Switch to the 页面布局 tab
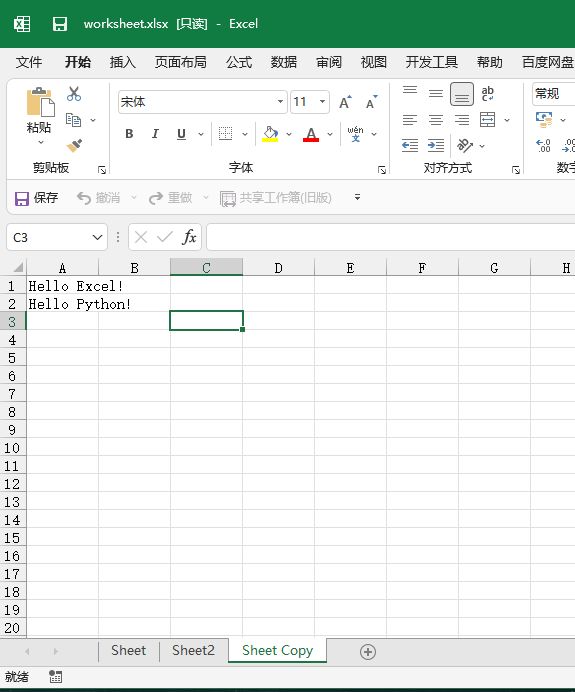 click(x=180, y=62)
